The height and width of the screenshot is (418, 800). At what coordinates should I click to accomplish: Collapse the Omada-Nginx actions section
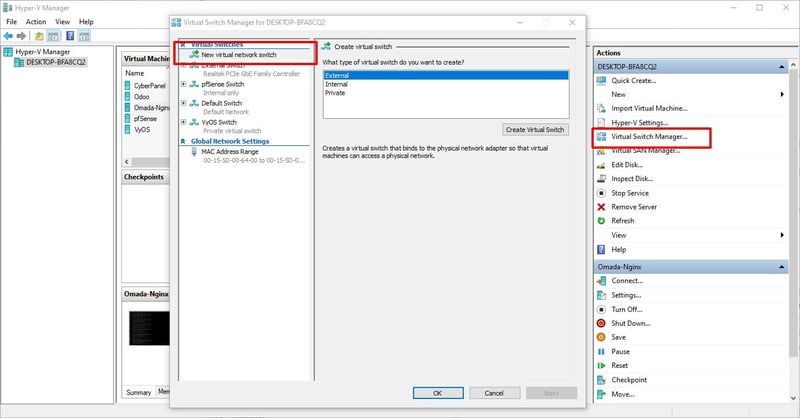(x=782, y=267)
